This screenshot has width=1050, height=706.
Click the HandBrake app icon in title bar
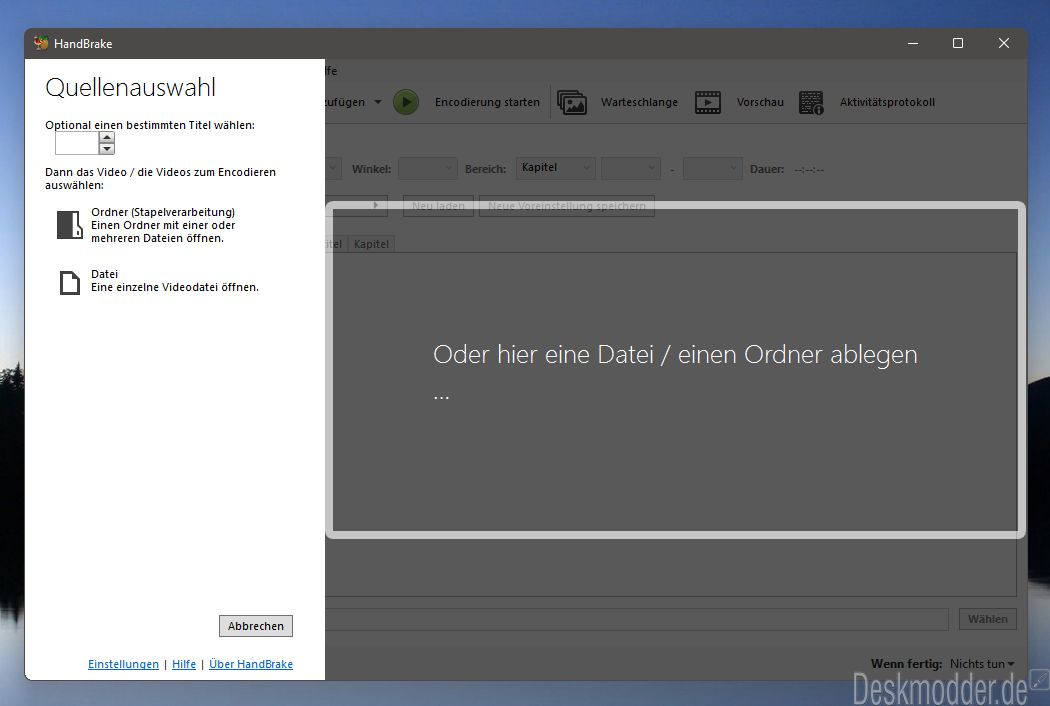coord(41,44)
